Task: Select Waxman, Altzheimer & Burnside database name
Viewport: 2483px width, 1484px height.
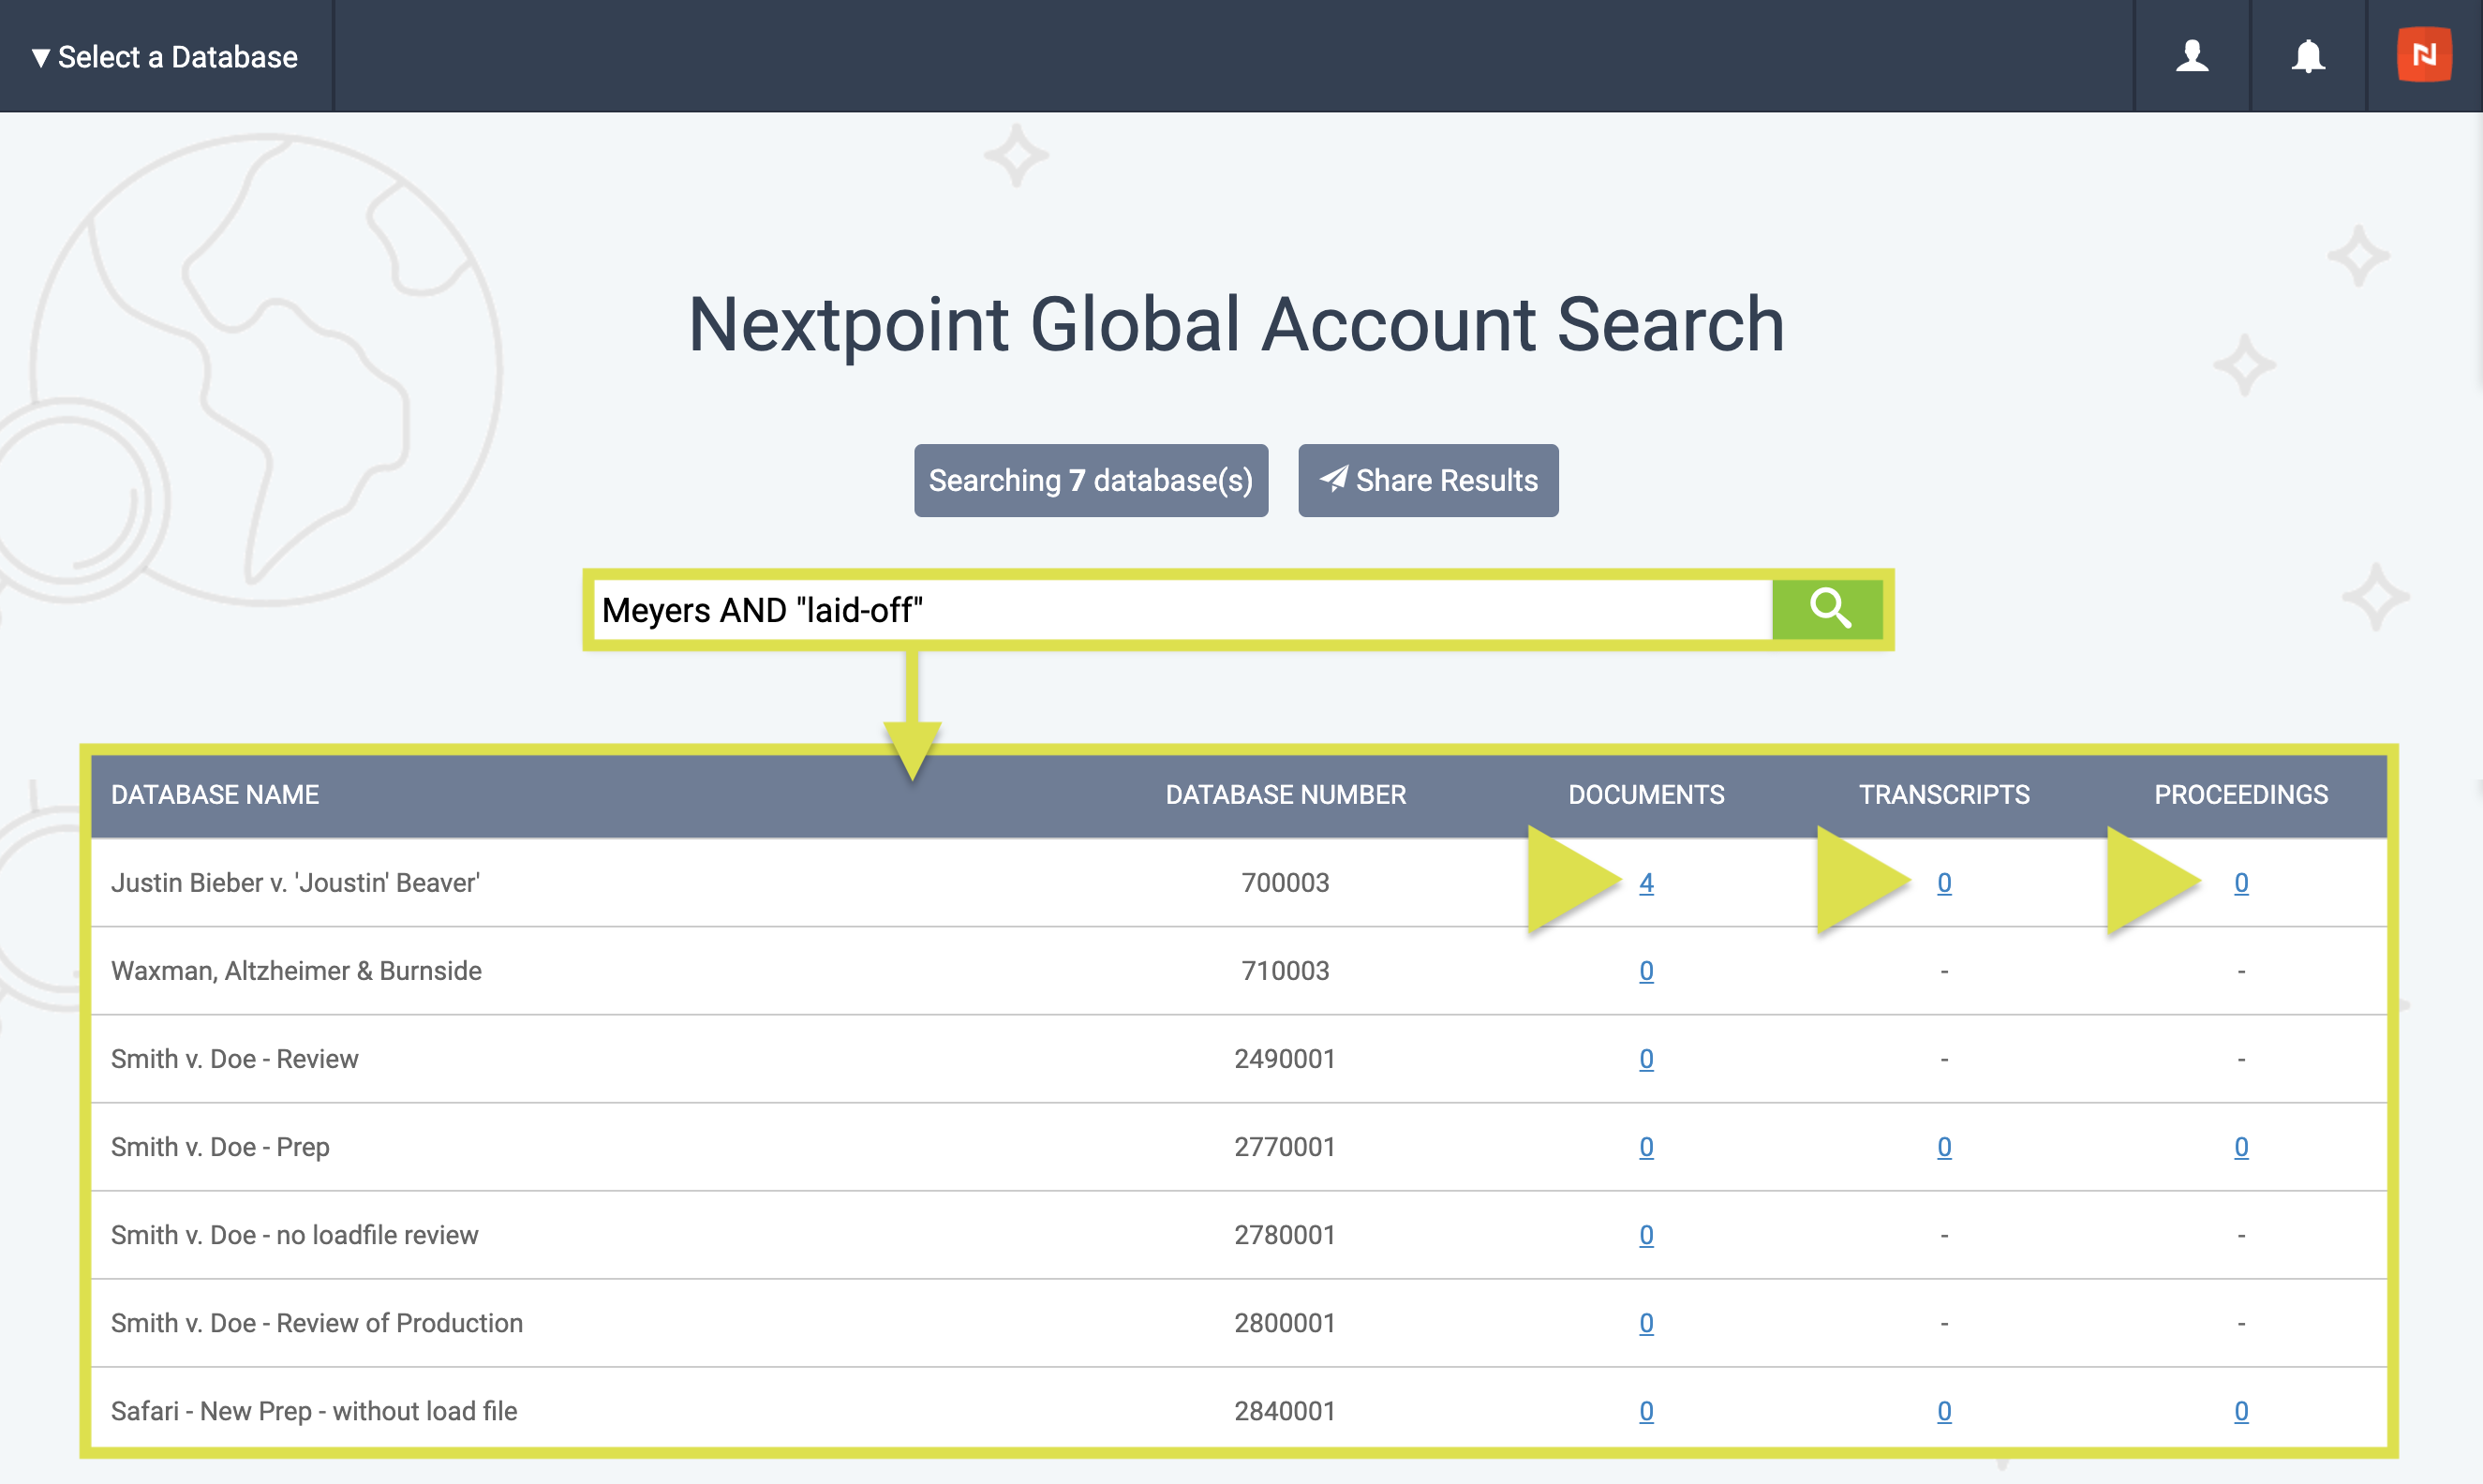Action: (x=296, y=971)
